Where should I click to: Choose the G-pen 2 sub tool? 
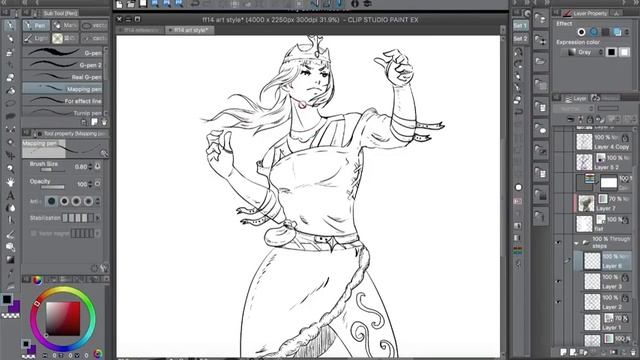62,64
